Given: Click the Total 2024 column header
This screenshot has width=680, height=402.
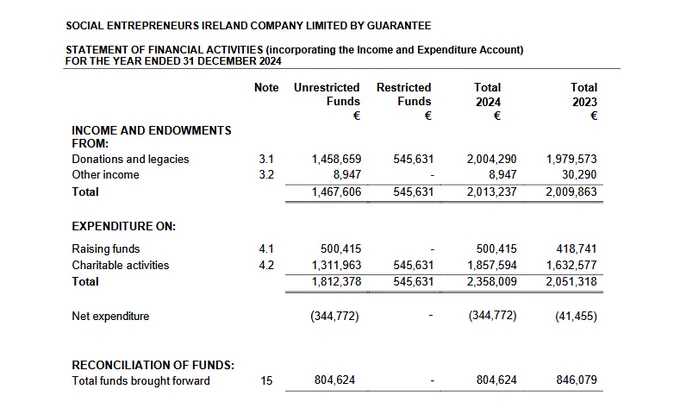Looking at the screenshot, I should pos(488,95).
